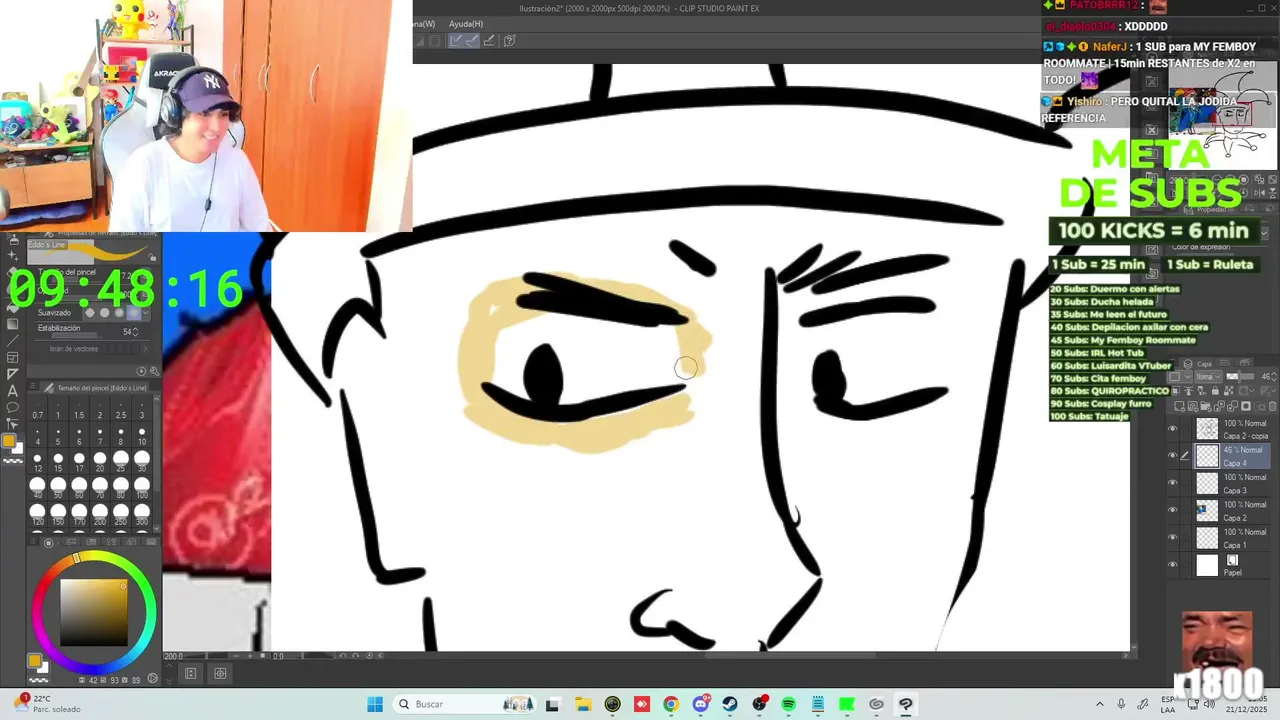Select brush size 100
The height and width of the screenshot is (720, 1280).
pyautogui.click(x=142, y=489)
